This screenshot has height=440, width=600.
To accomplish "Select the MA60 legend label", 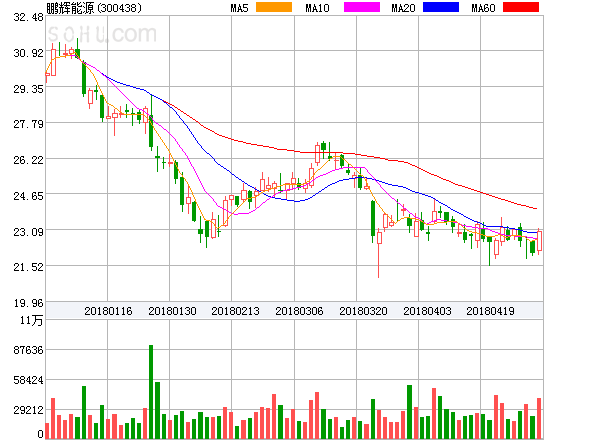I will [484, 8].
